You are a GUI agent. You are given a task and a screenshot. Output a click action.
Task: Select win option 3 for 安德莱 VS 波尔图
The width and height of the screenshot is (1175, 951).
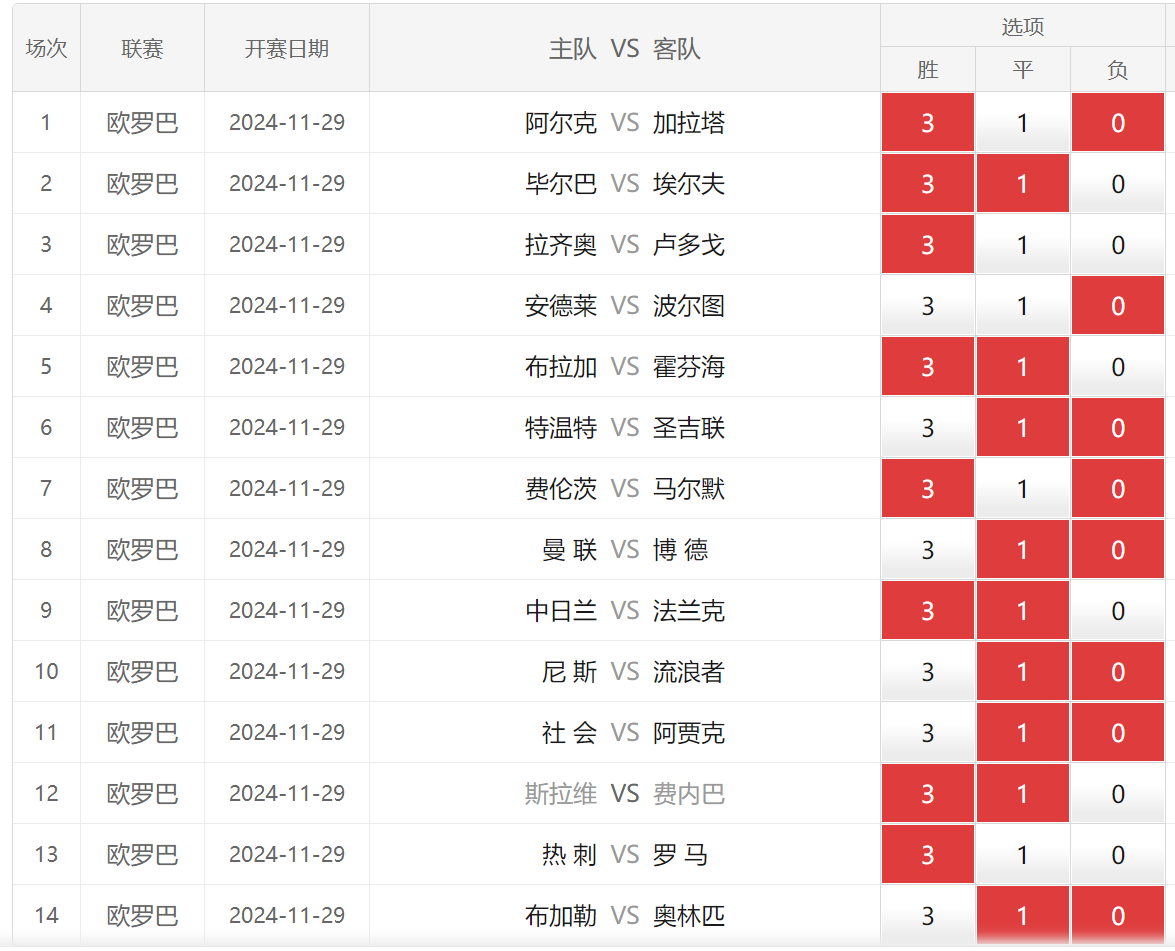click(x=927, y=306)
